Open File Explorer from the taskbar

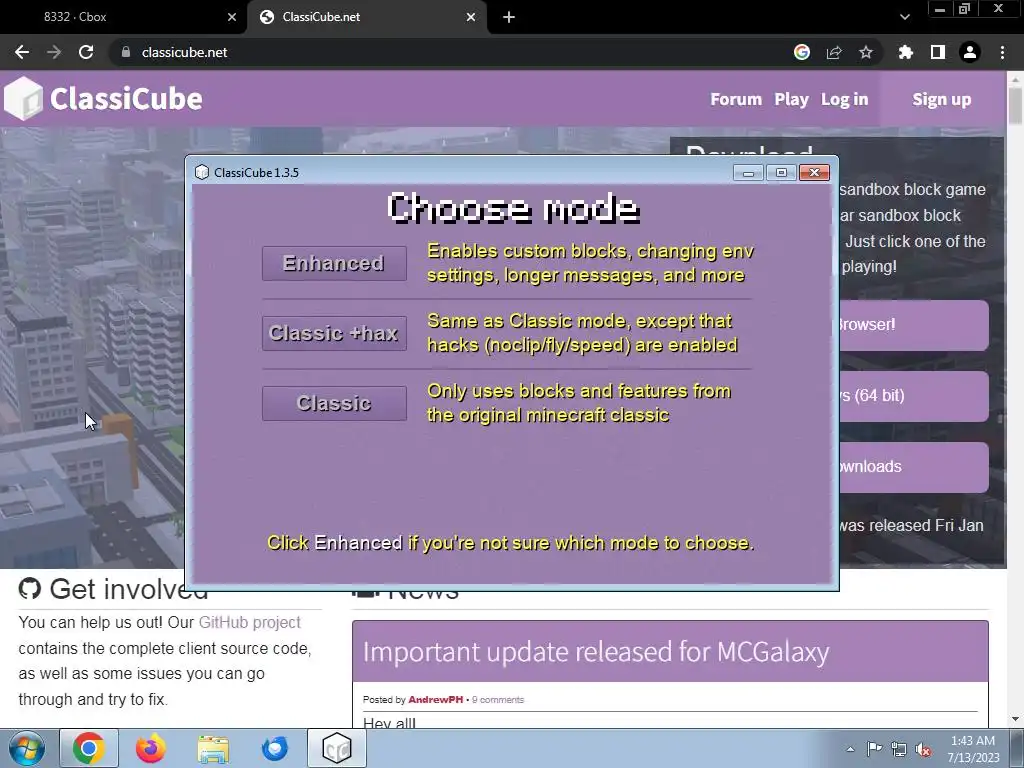(x=213, y=748)
